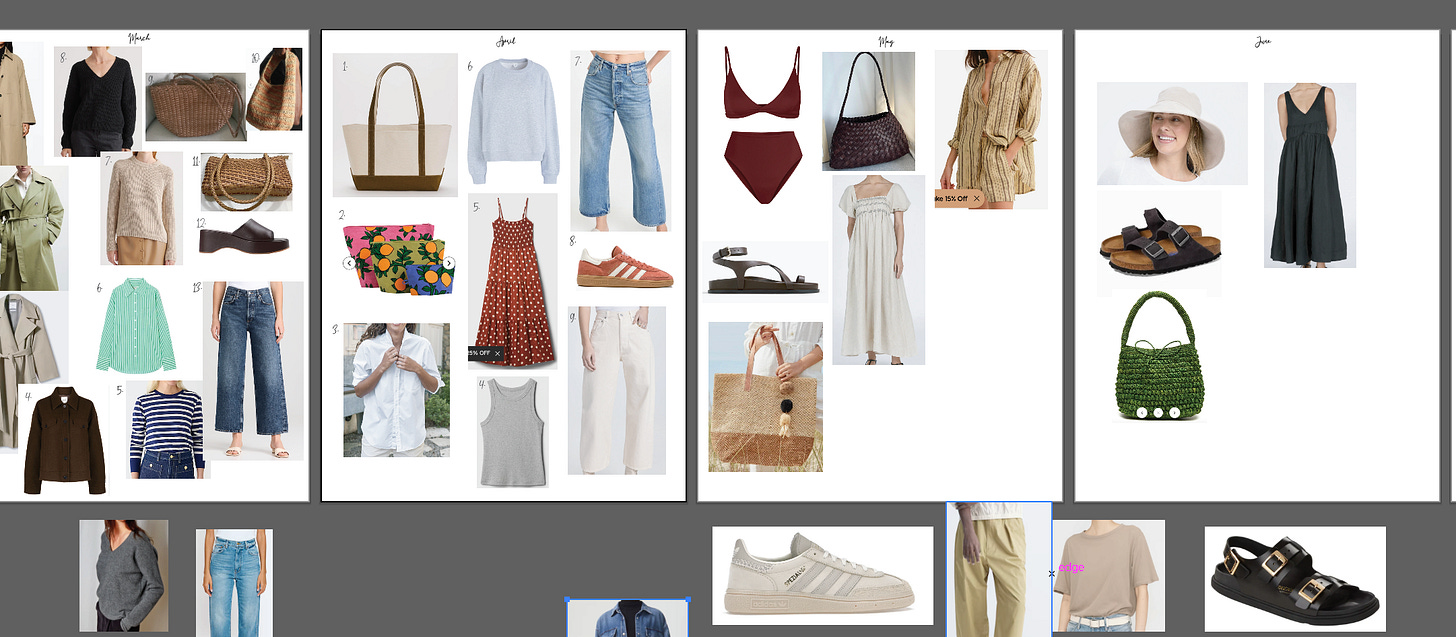Viewport: 1456px width, 637px height.
Task: Select the denim jacket image at the bottom
Action: coord(627,618)
